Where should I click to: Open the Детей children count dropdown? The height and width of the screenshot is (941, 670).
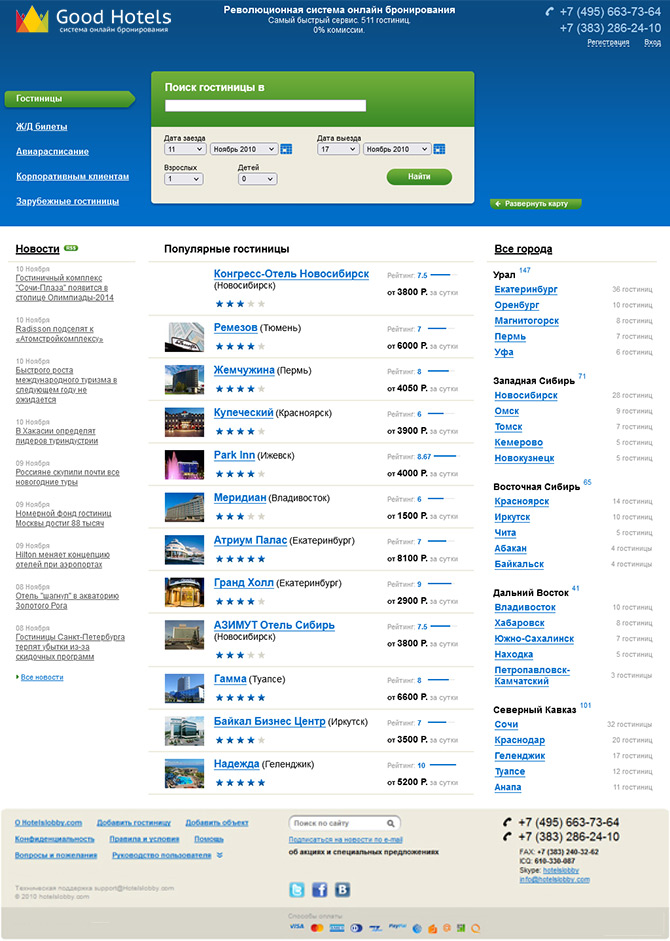(257, 179)
